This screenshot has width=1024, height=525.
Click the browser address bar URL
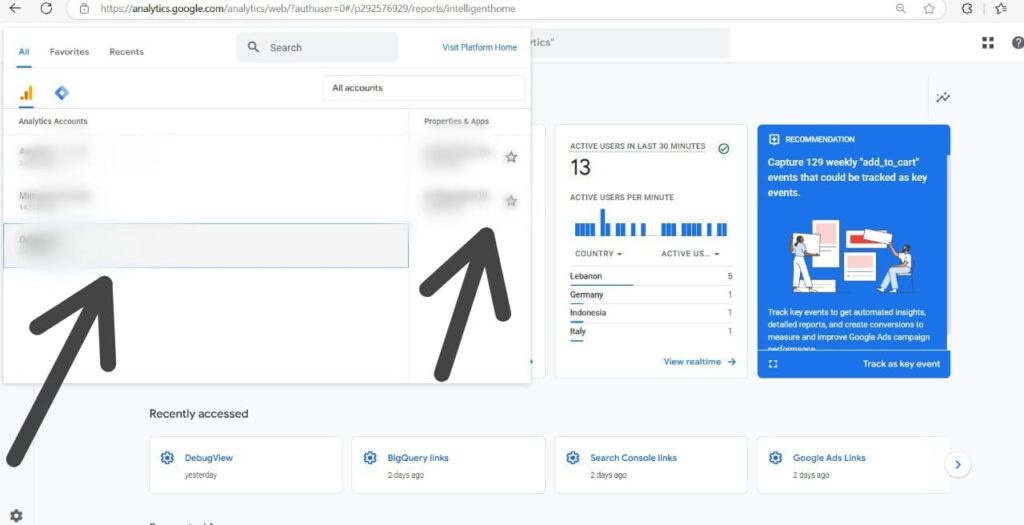(x=307, y=8)
